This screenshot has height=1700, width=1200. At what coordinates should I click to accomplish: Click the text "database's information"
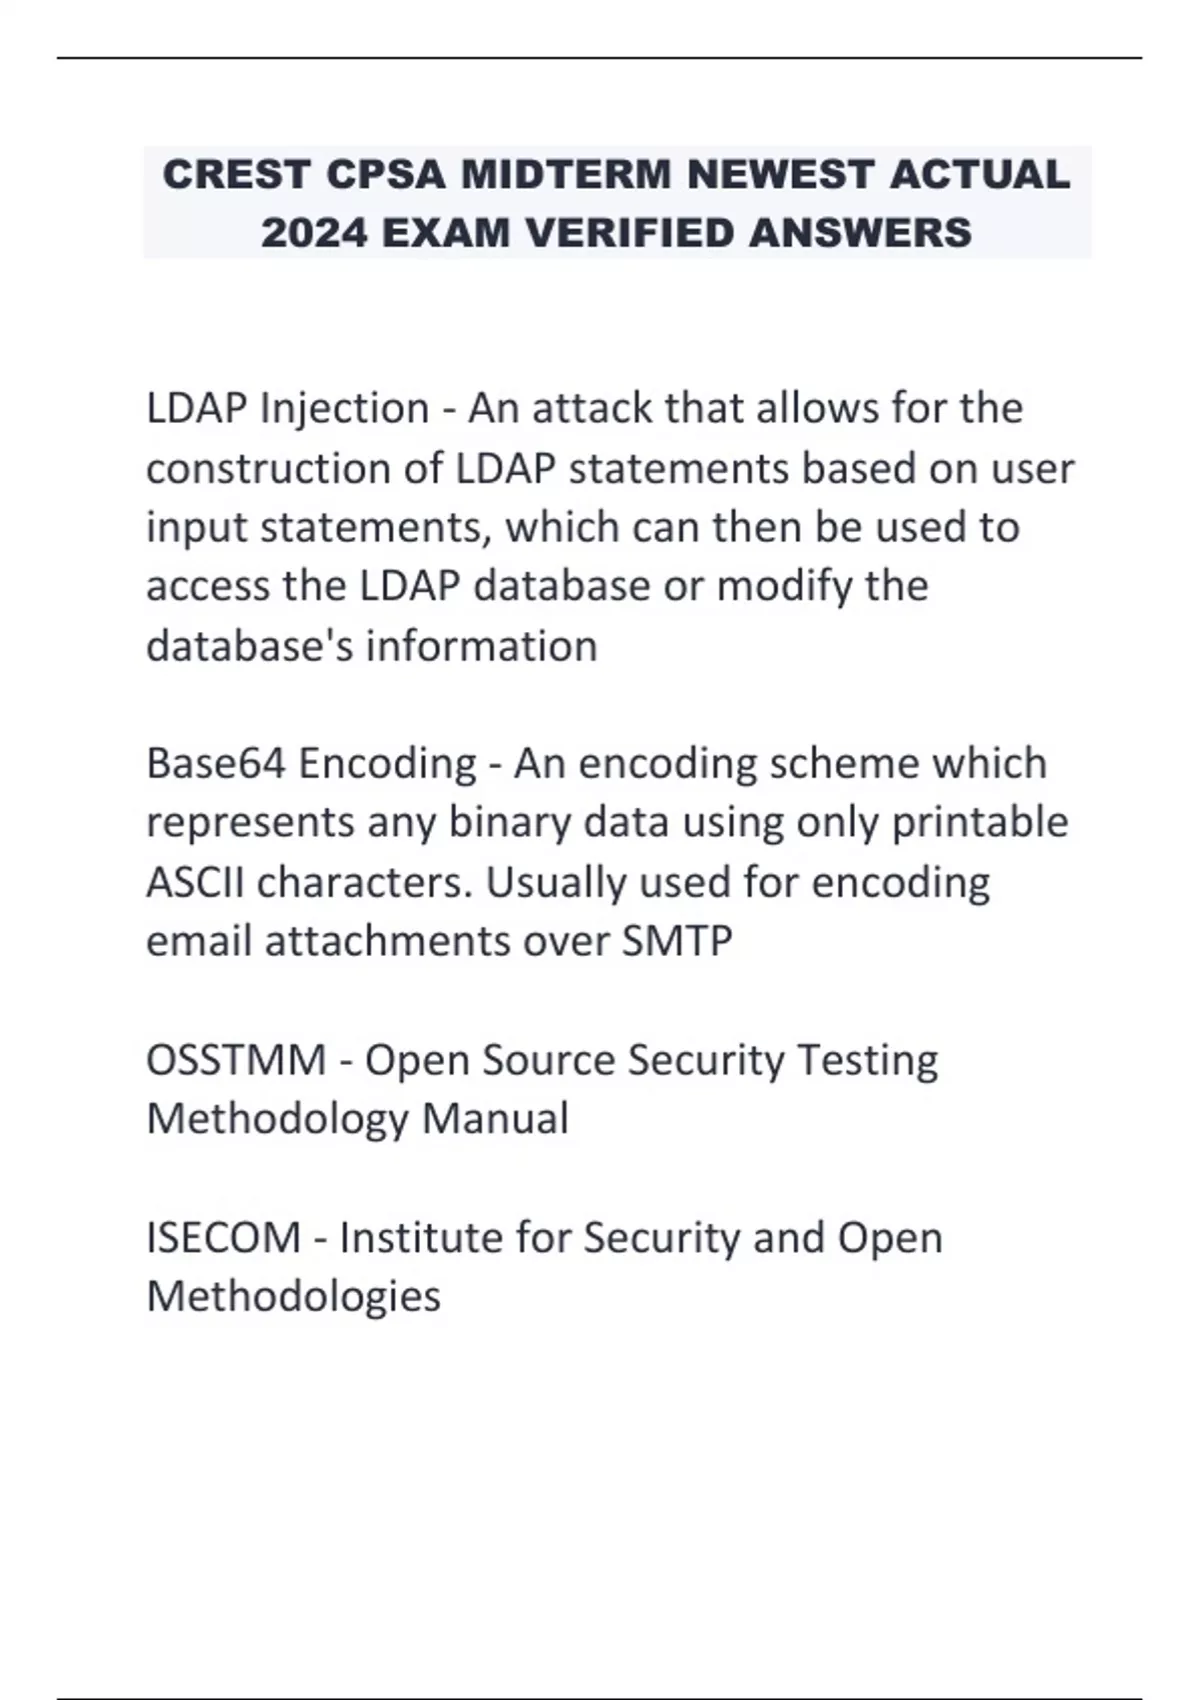click(371, 646)
